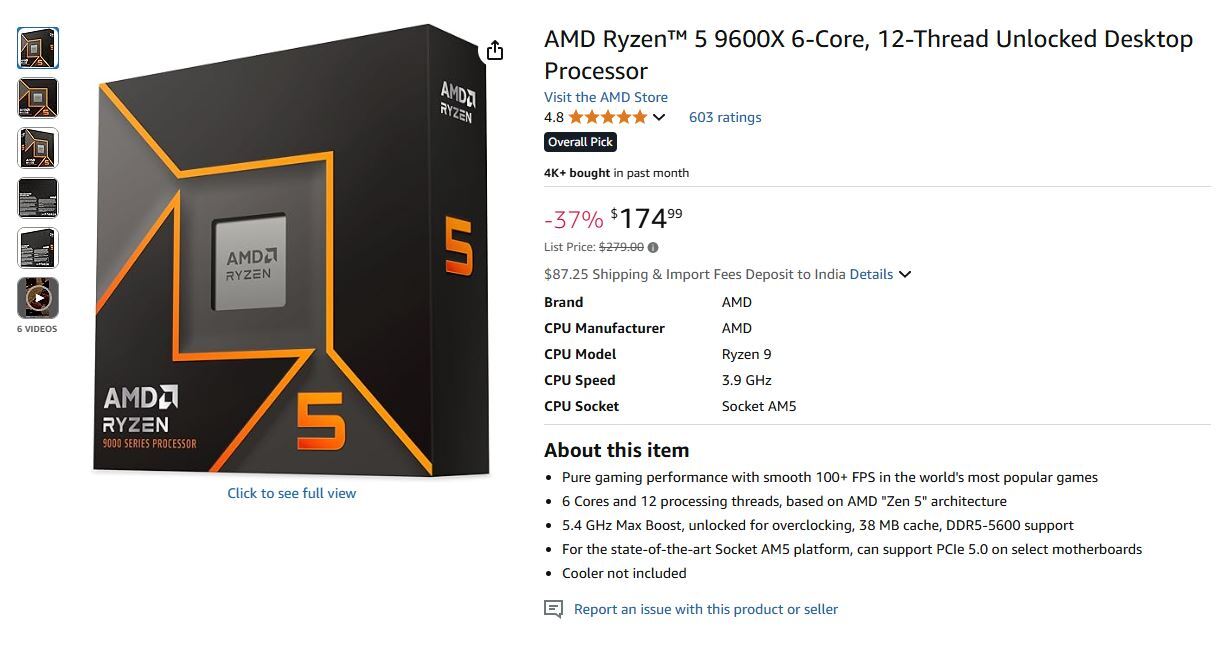Select the second product image thumbnail
Viewport: 1219px width, 646px height.
38,98
